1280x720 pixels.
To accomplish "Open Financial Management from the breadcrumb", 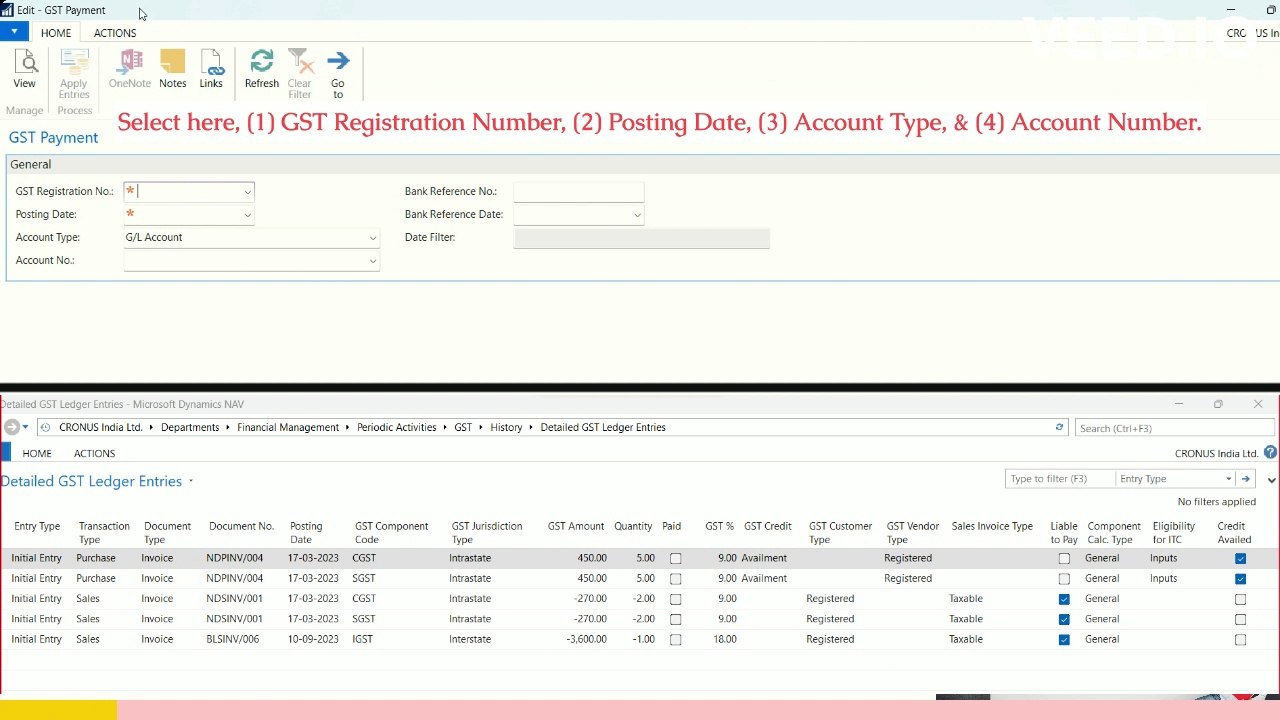I will click(x=288, y=427).
